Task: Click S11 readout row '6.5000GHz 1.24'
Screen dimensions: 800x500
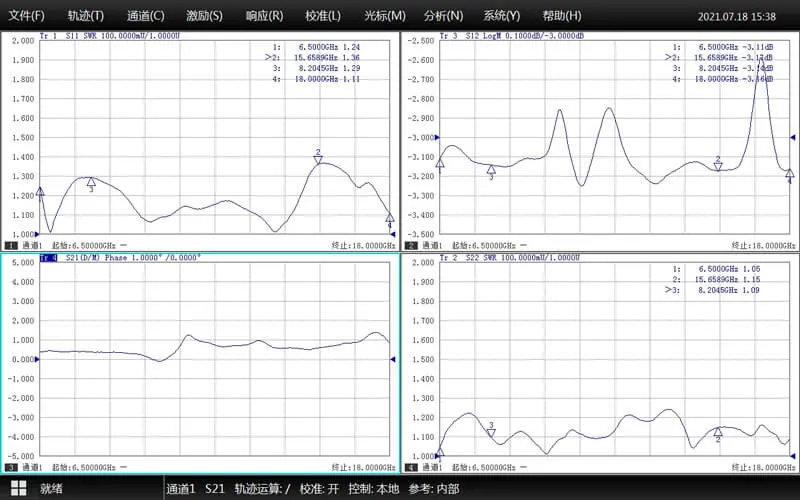Action: coord(316,47)
